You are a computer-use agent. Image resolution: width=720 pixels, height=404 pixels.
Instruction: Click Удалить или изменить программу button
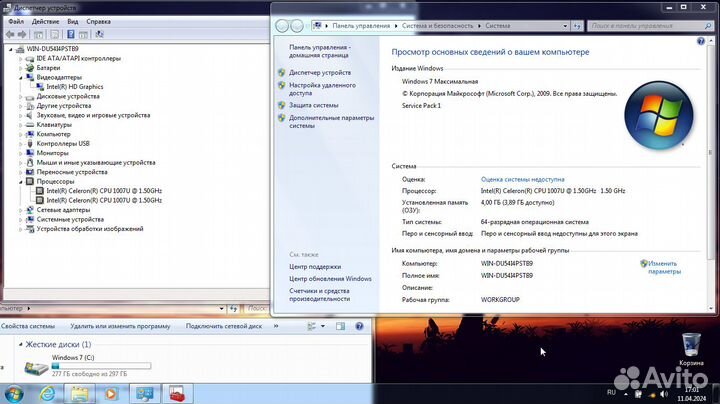coord(120,326)
